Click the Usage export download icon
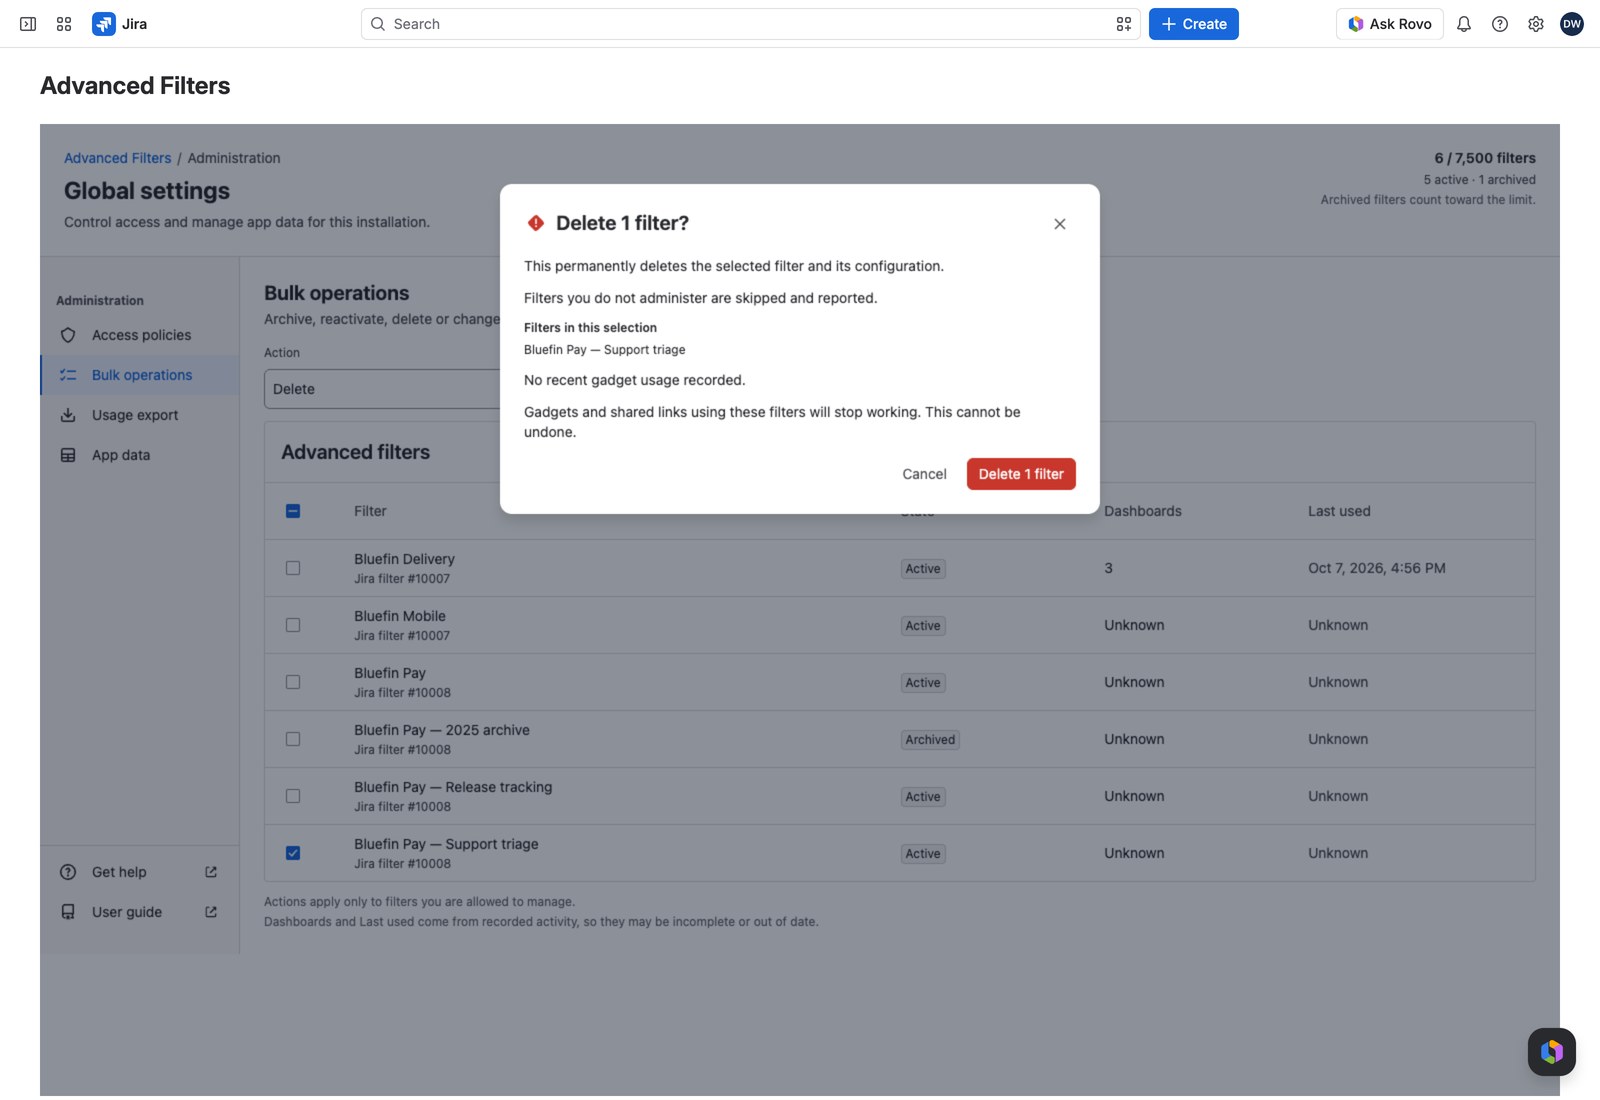This screenshot has height=1100, width=1600. pyautogui.click(x=68, y=415)
